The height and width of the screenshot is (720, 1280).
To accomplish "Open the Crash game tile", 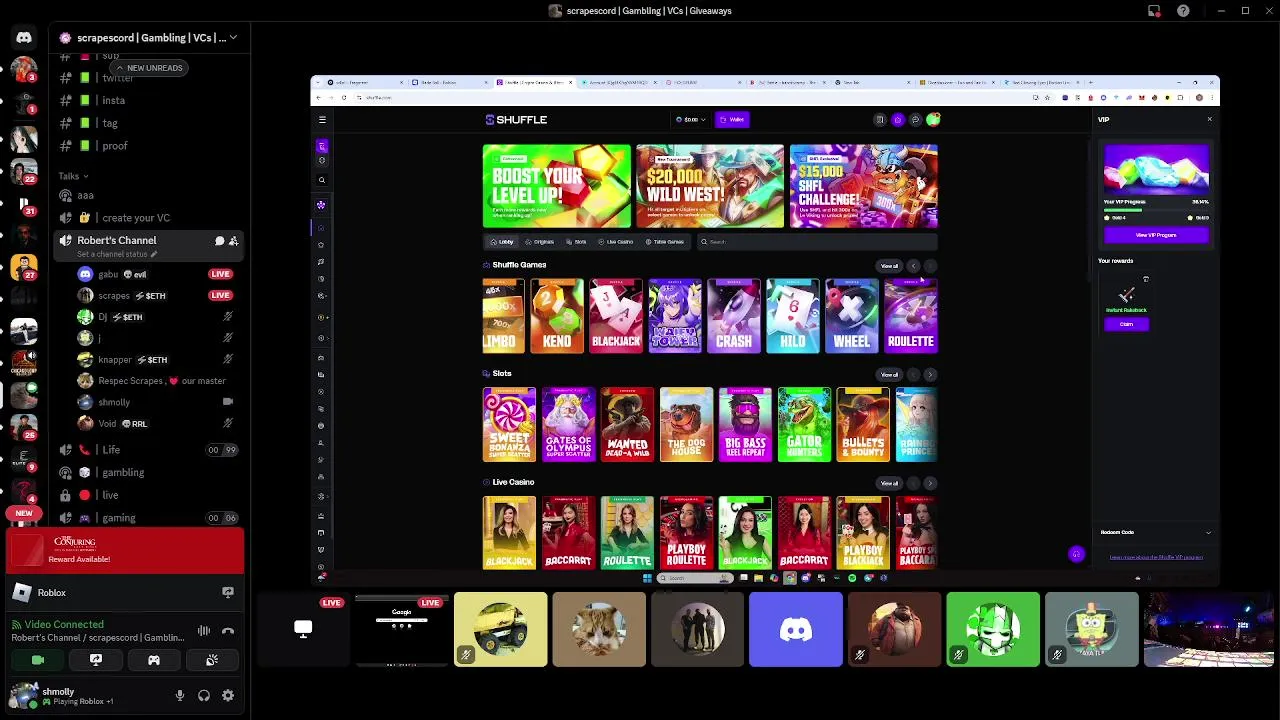I will [x=734, y=316].
